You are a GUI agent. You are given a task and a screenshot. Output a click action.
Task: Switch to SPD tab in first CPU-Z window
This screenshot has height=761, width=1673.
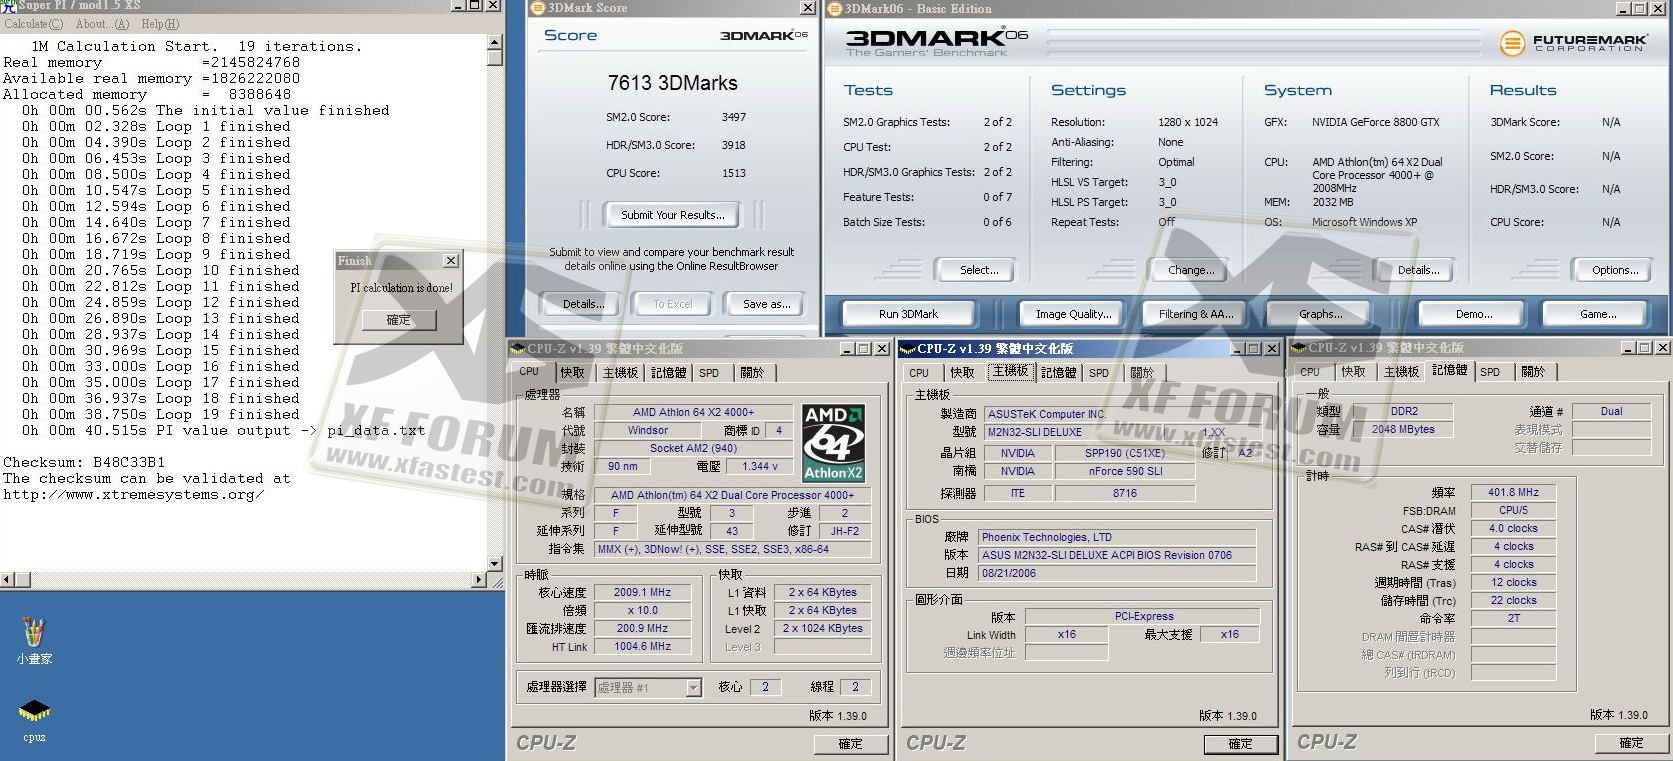click(709, 373)
